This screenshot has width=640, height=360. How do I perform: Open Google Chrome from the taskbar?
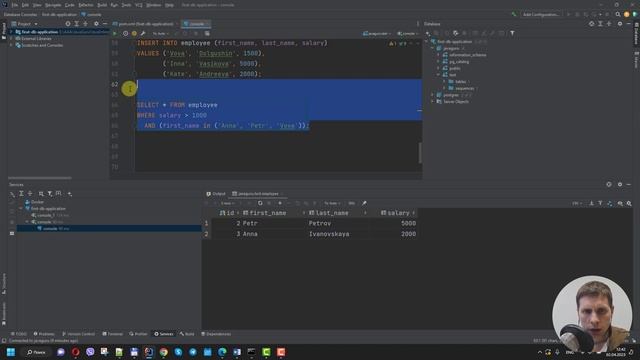[164, 352]
